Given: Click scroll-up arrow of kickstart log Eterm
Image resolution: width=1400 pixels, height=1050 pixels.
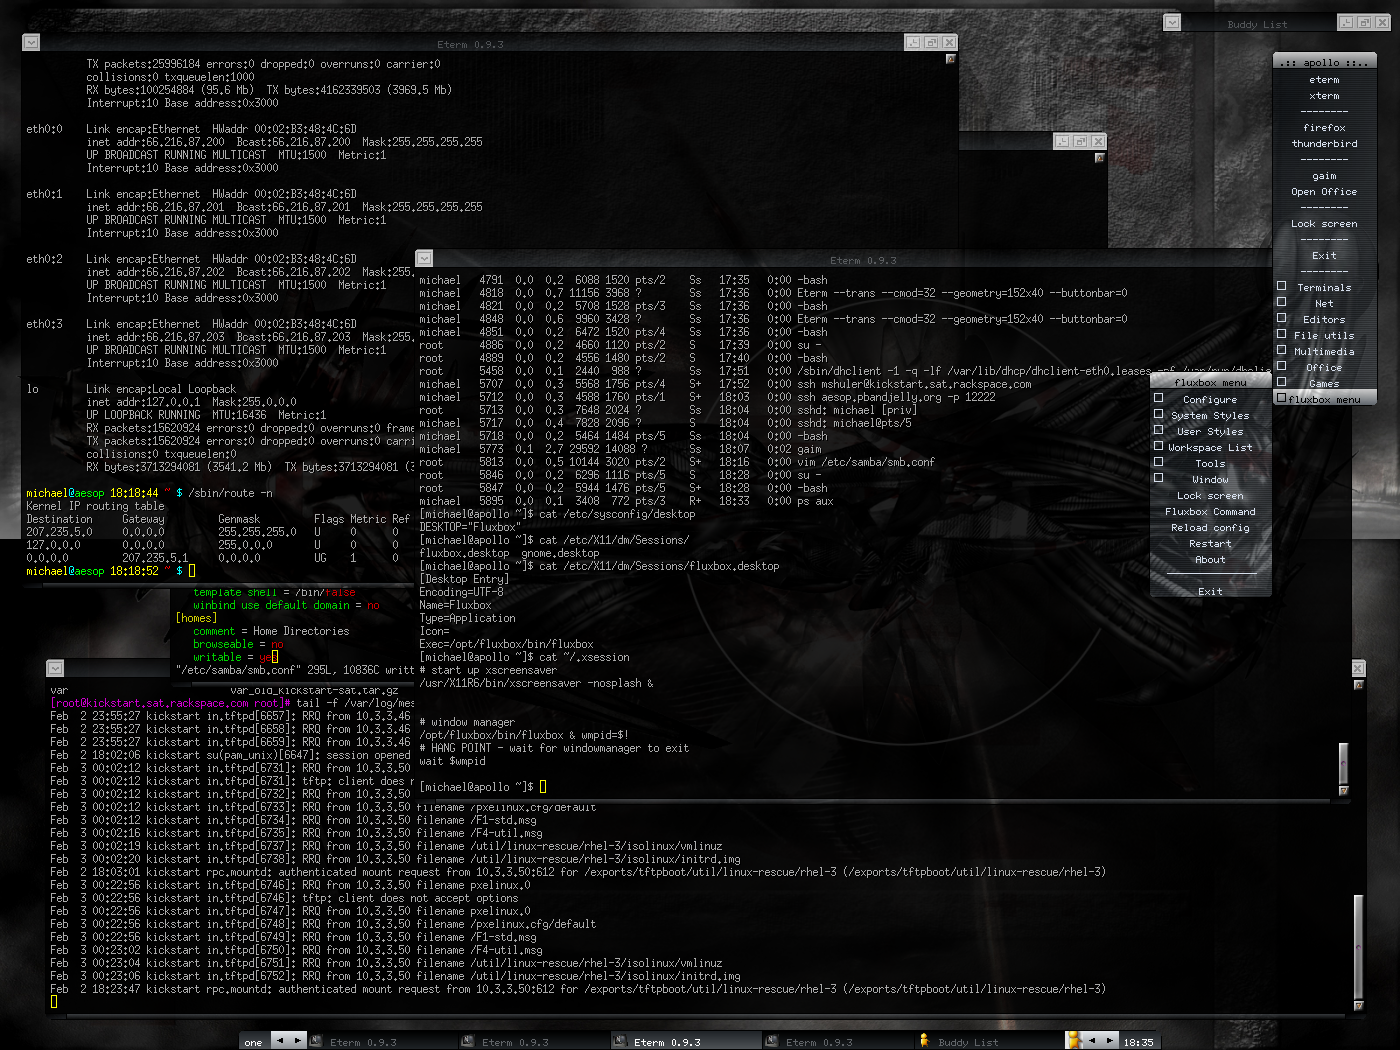Looking at the screenshot, I should point(1358,685).
